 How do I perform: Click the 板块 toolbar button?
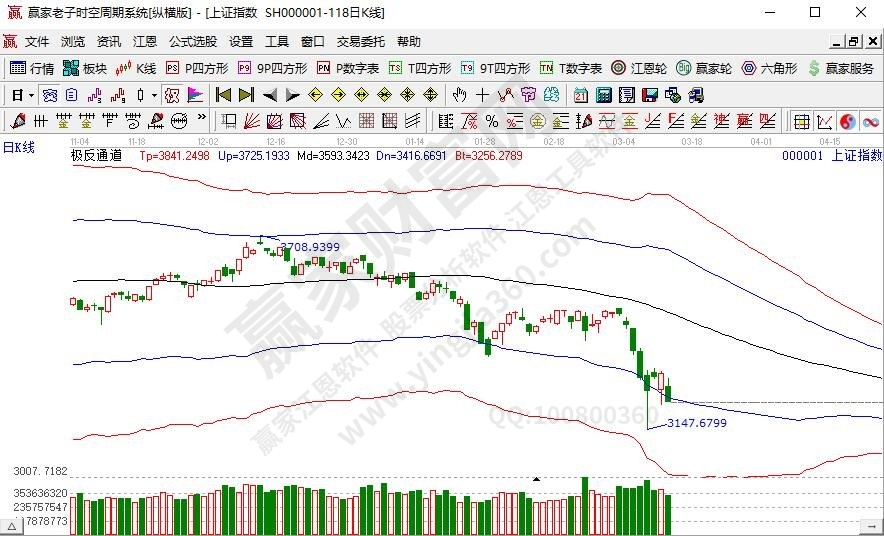click(85, 68)
